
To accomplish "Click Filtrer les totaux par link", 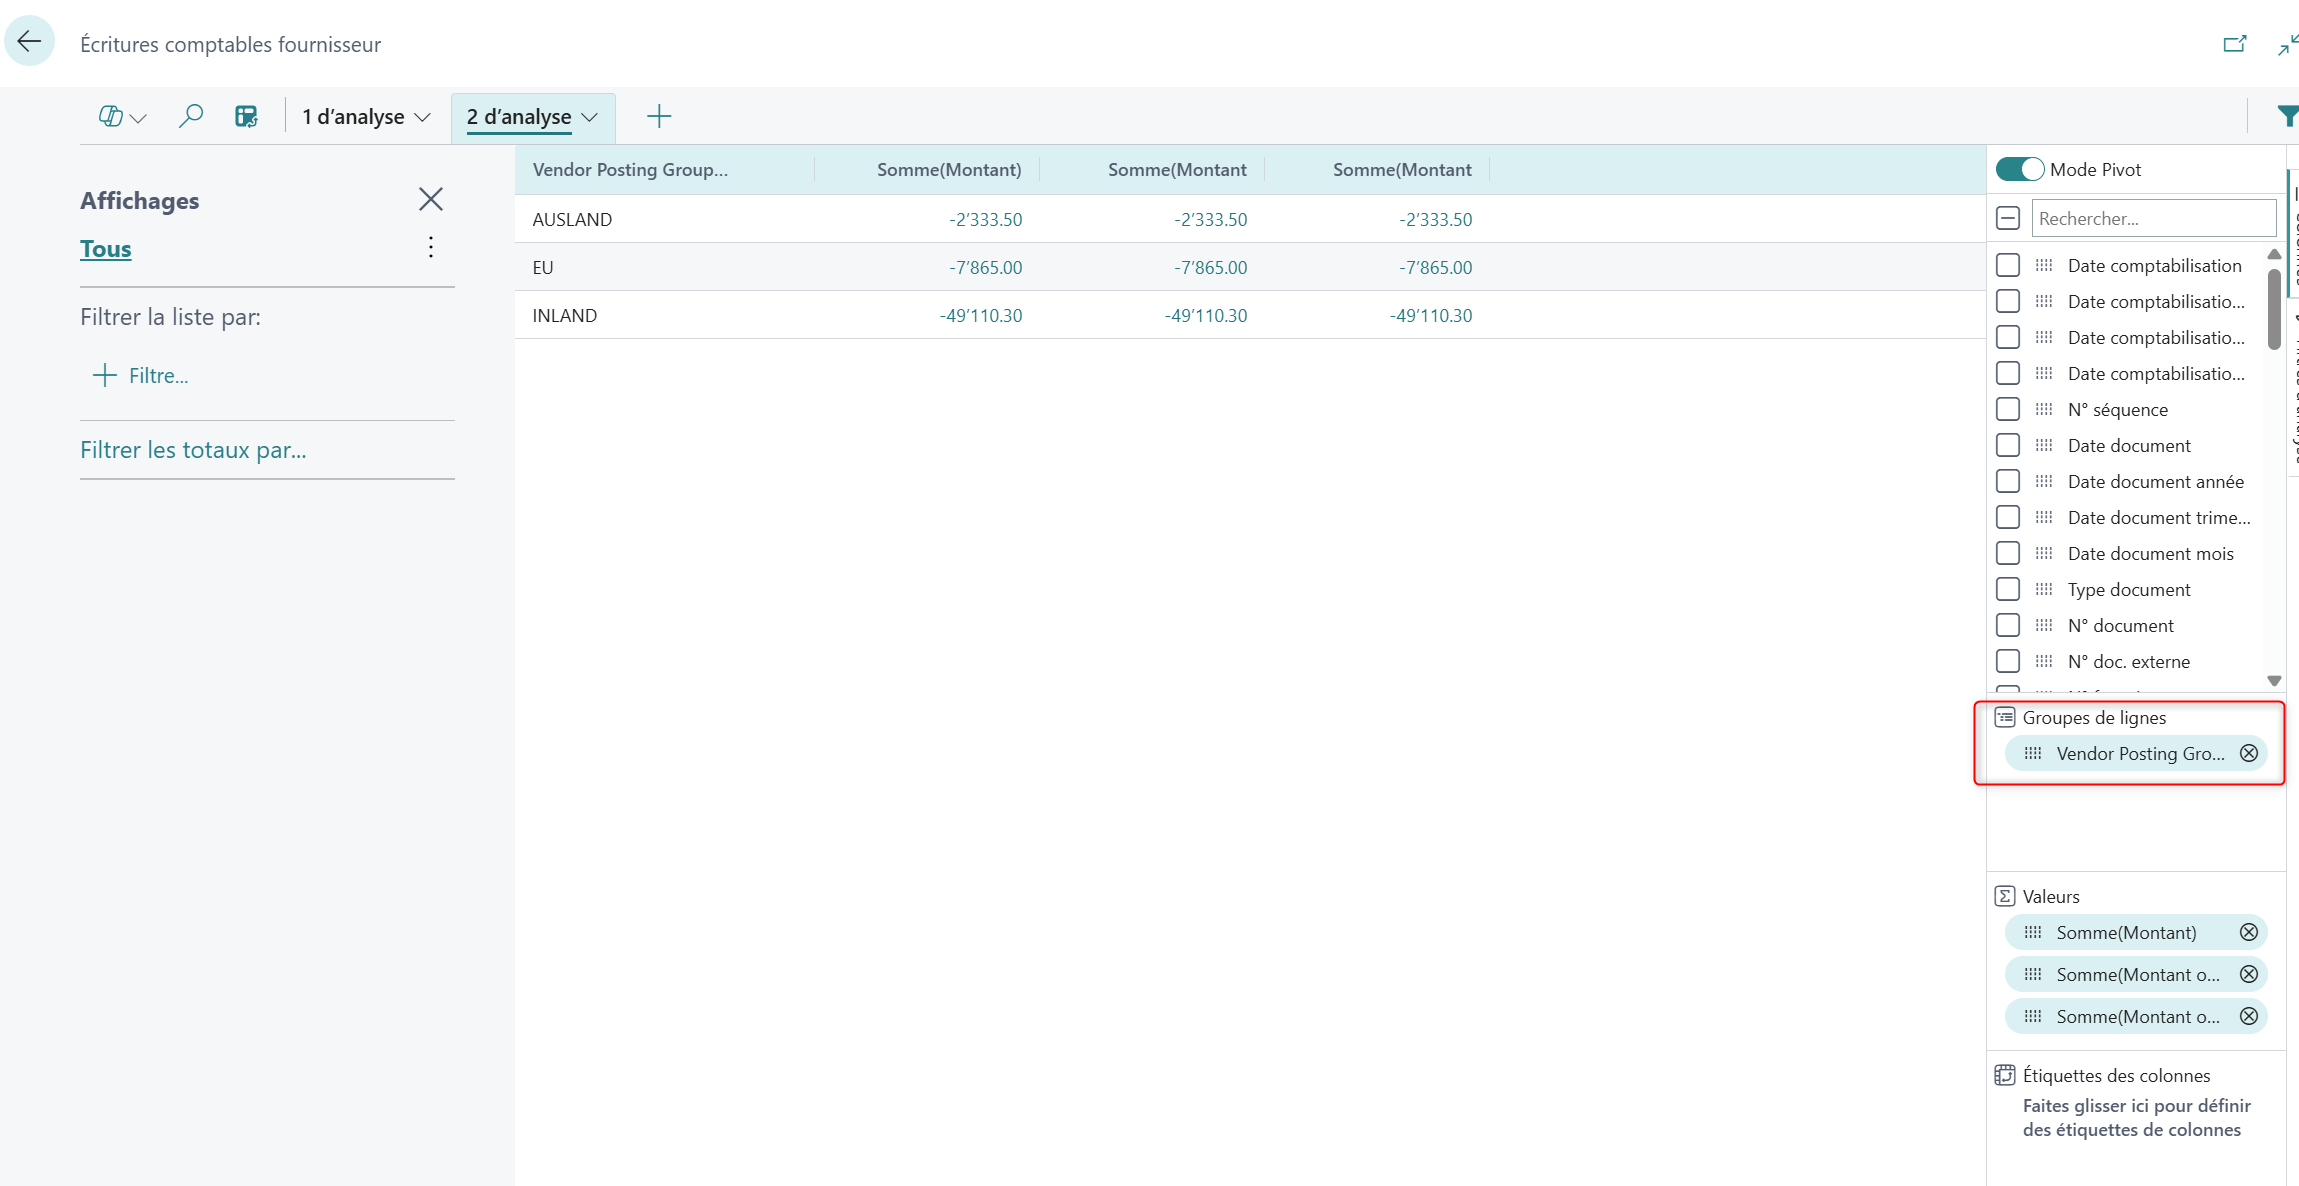I will [193, 450].
